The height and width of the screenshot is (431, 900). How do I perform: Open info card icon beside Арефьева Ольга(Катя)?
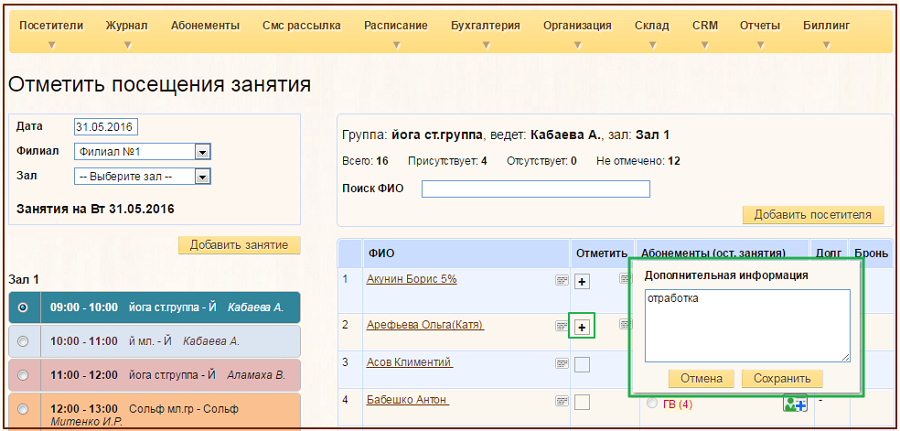561,326
